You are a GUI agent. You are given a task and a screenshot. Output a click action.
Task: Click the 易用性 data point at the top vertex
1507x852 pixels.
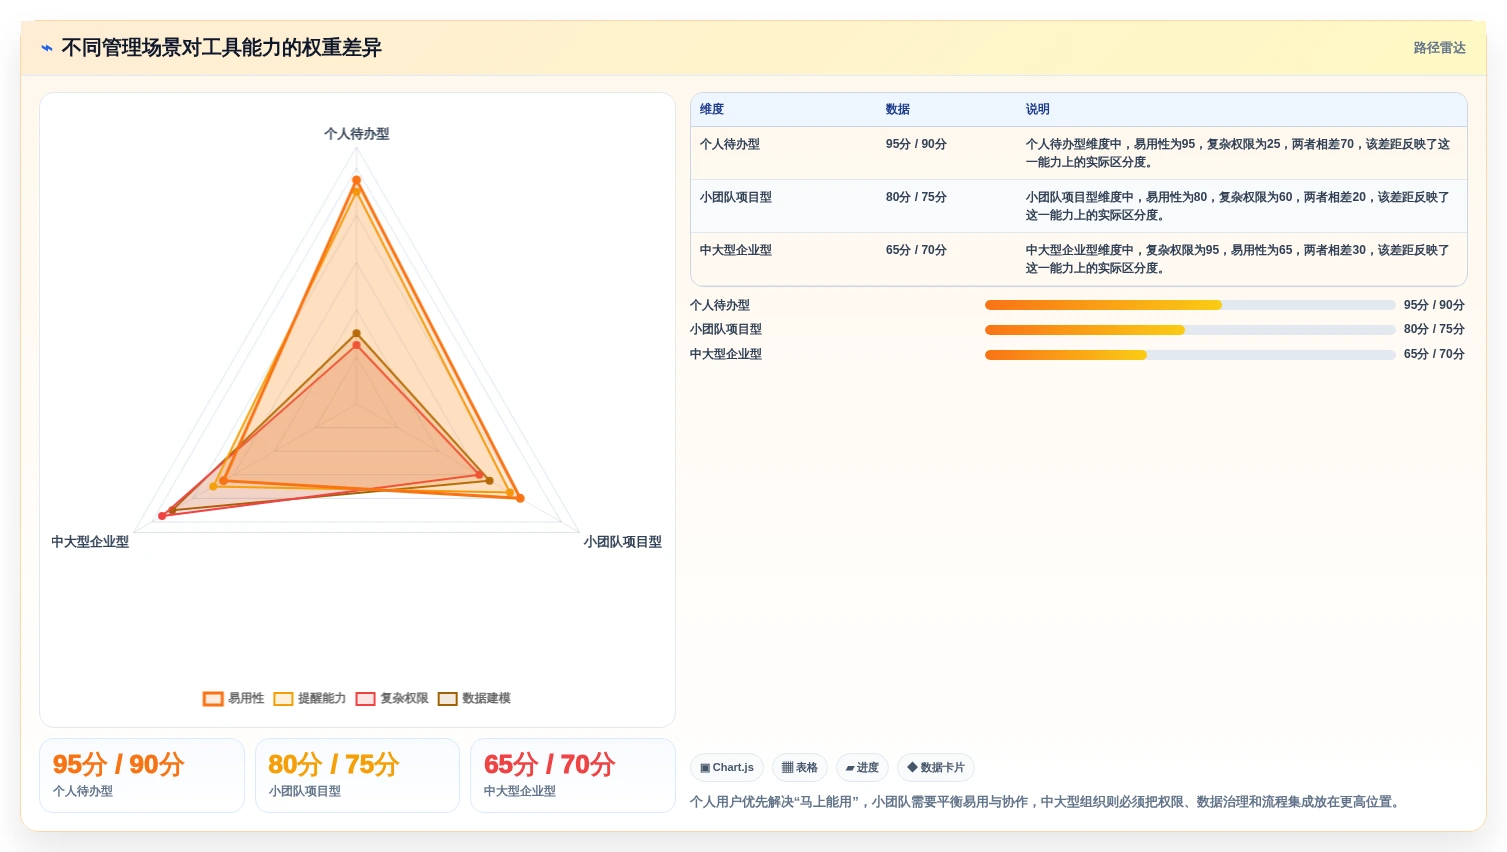[356, 180]
